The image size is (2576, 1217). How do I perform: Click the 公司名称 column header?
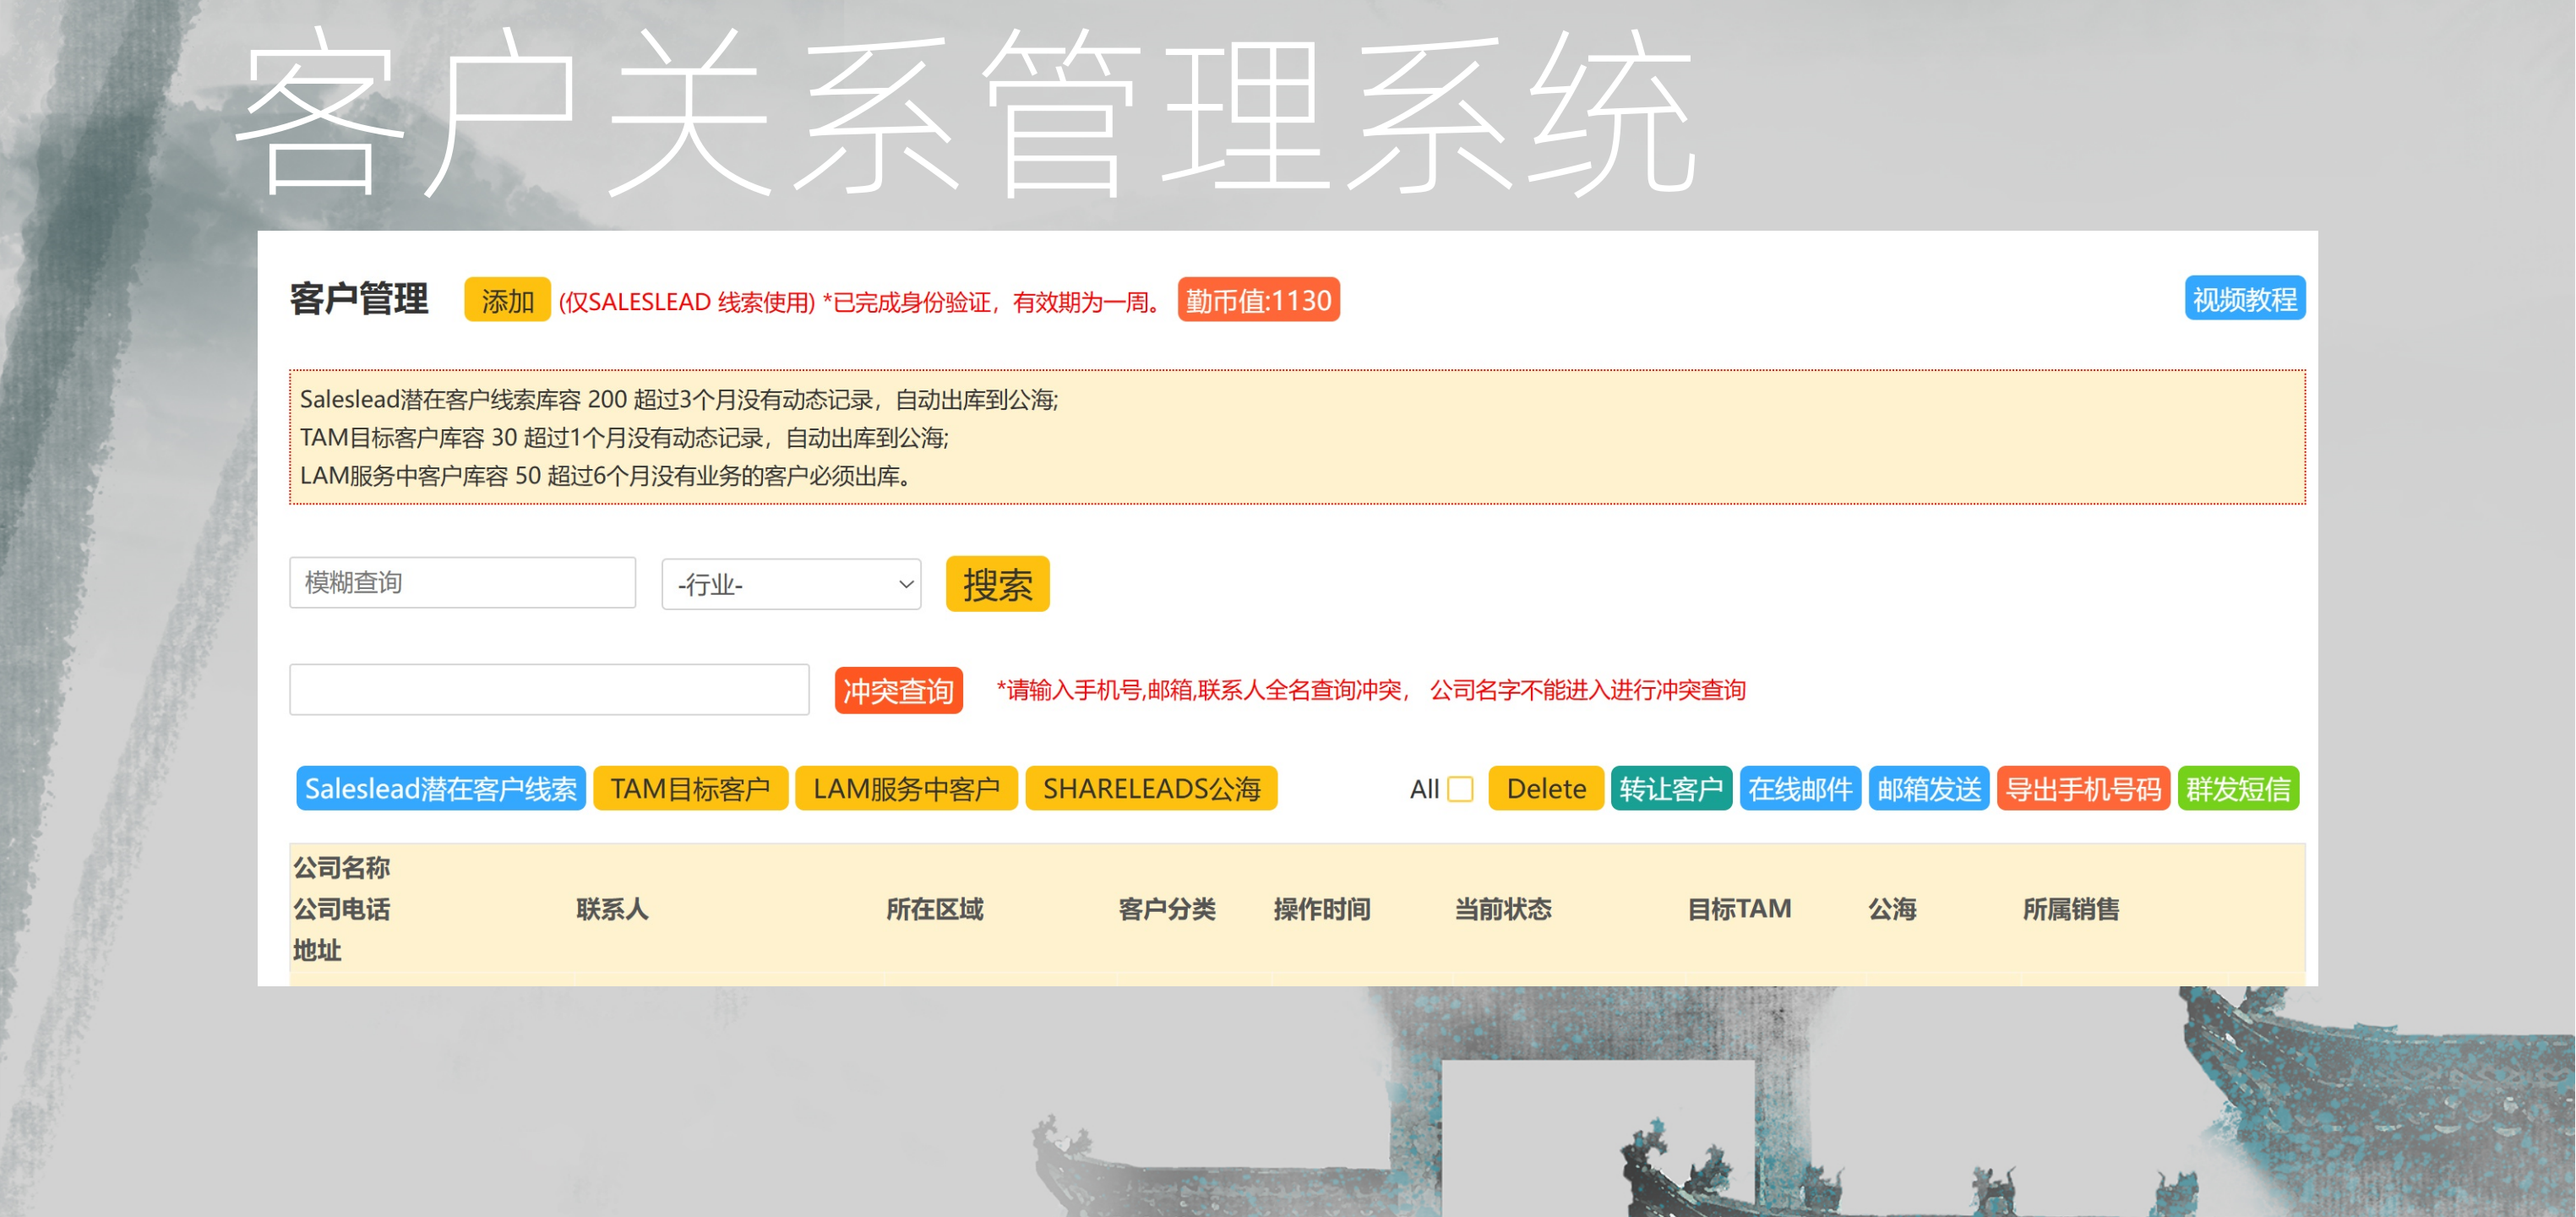click(341, 867)
